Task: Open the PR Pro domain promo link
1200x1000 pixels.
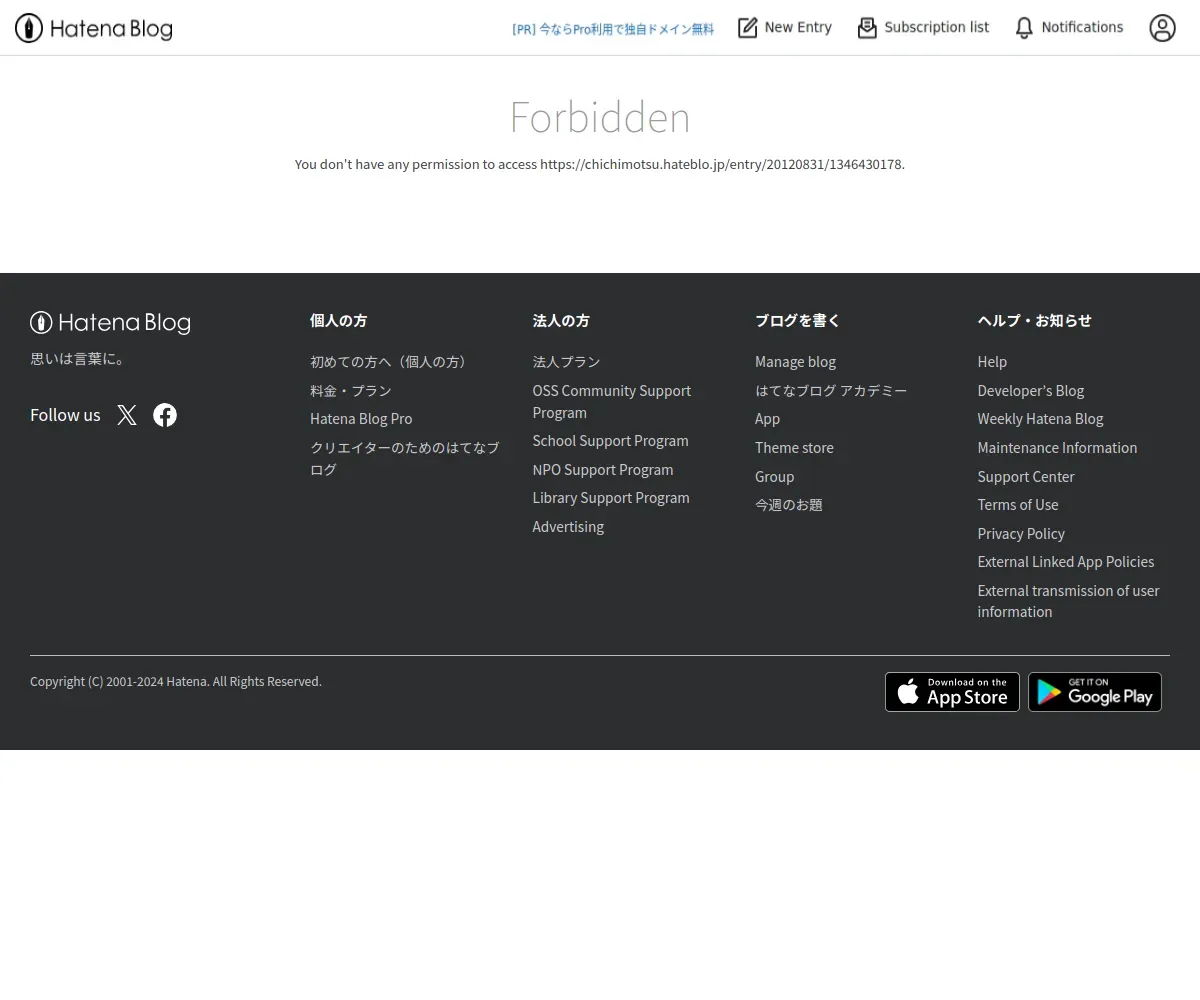Action: point(613,29)
